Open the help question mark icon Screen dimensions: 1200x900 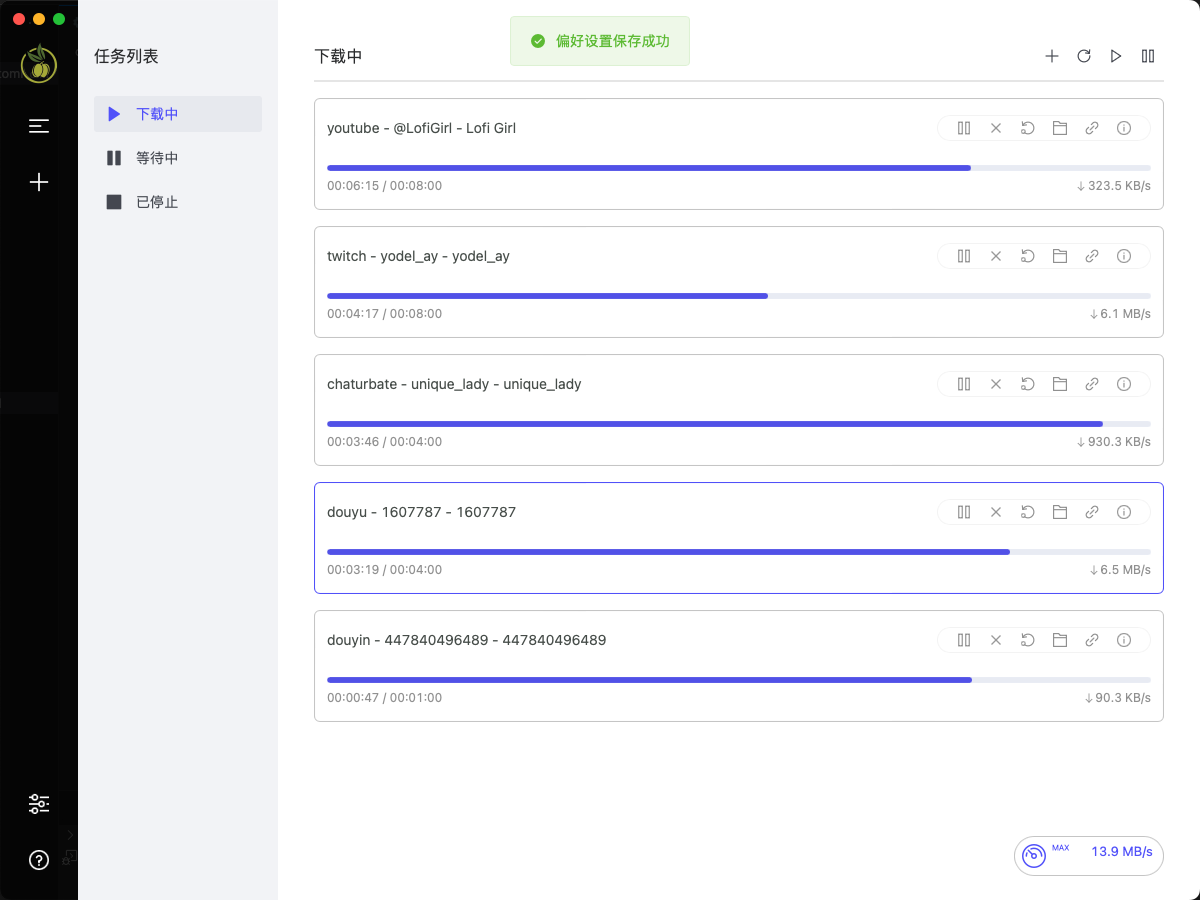[39, 860]
